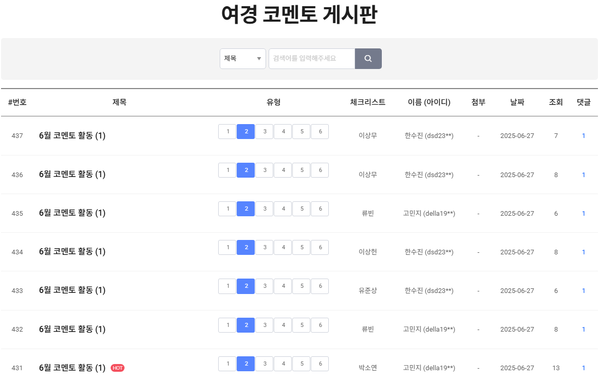Click view count 13 in row 431
The image size is (600, 380).
point(556,368)
